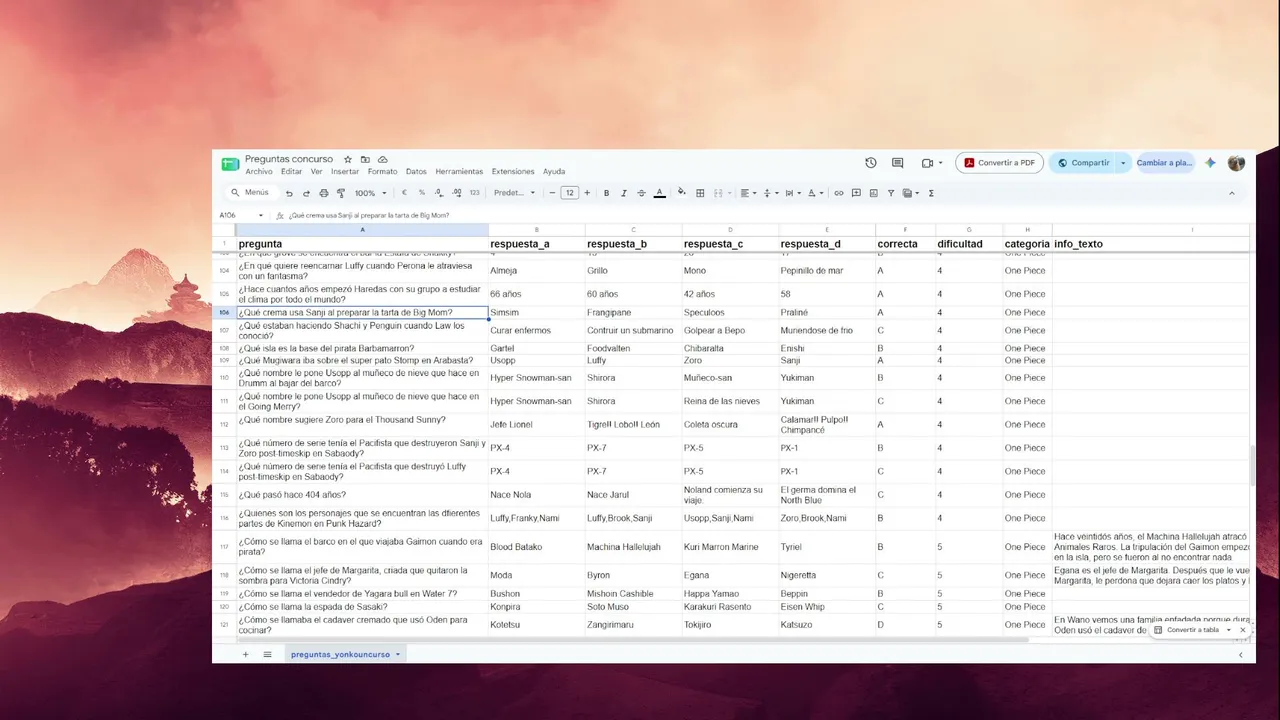The height and width of the screenshot is (720, 1280).
Task: Toggle bold formatting
Action: [x=607, y=193]
